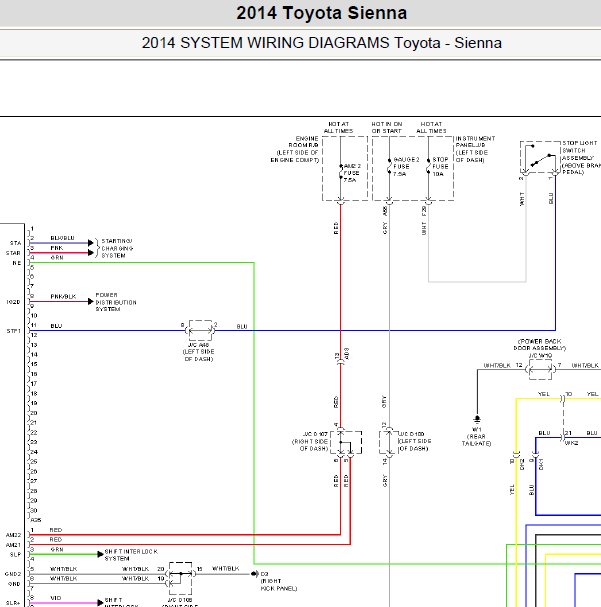Select the "STARTING/CHARGING SYSTEM" label

point(117,248)
